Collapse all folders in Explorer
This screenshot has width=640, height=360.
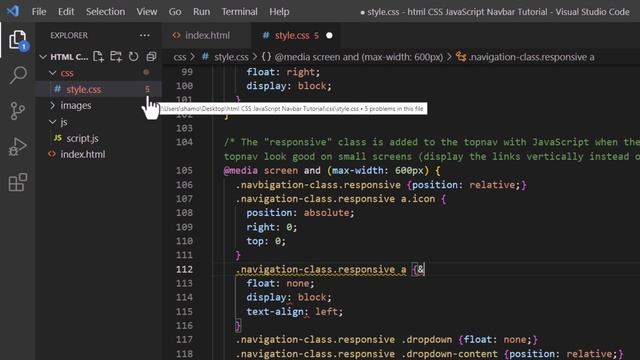(151, 56)
